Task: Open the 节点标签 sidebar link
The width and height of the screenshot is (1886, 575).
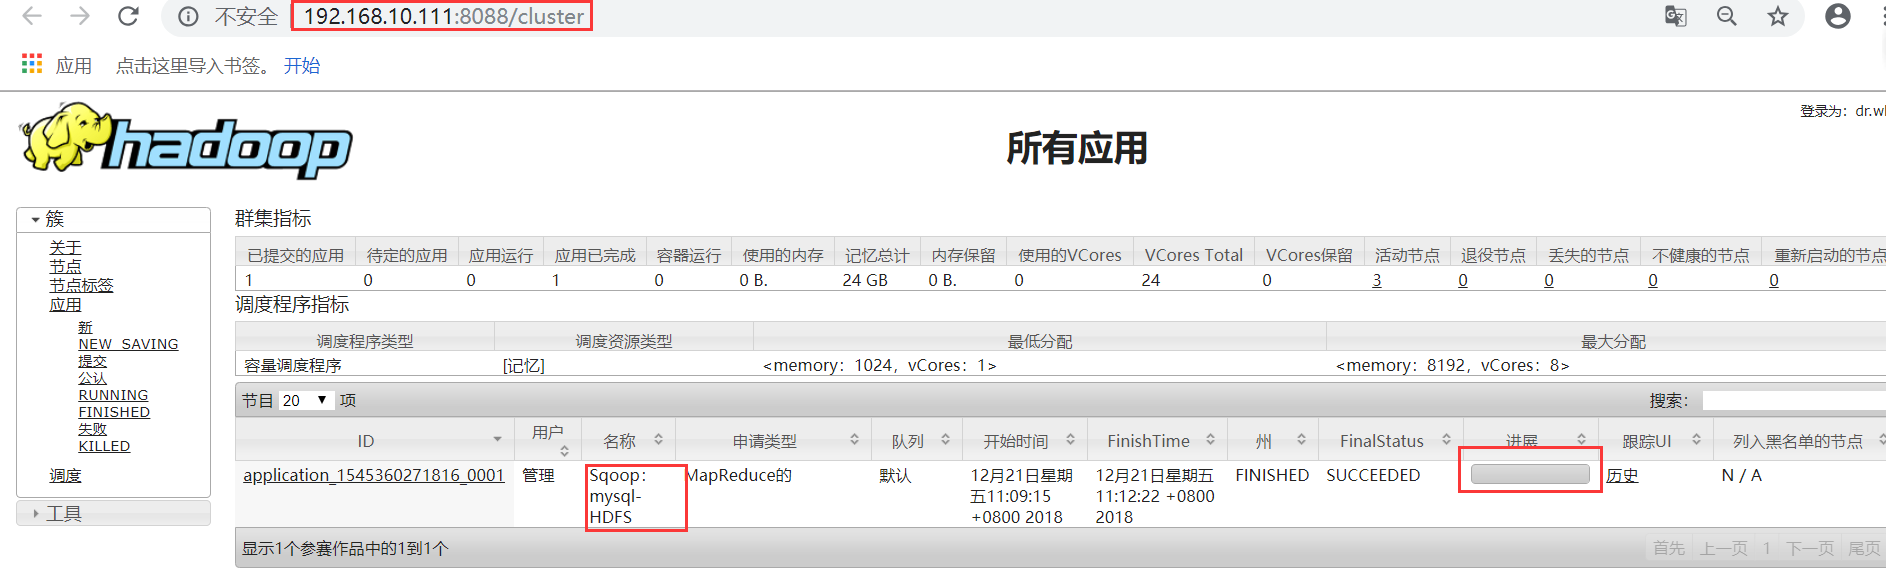Action: click(81, 286)
